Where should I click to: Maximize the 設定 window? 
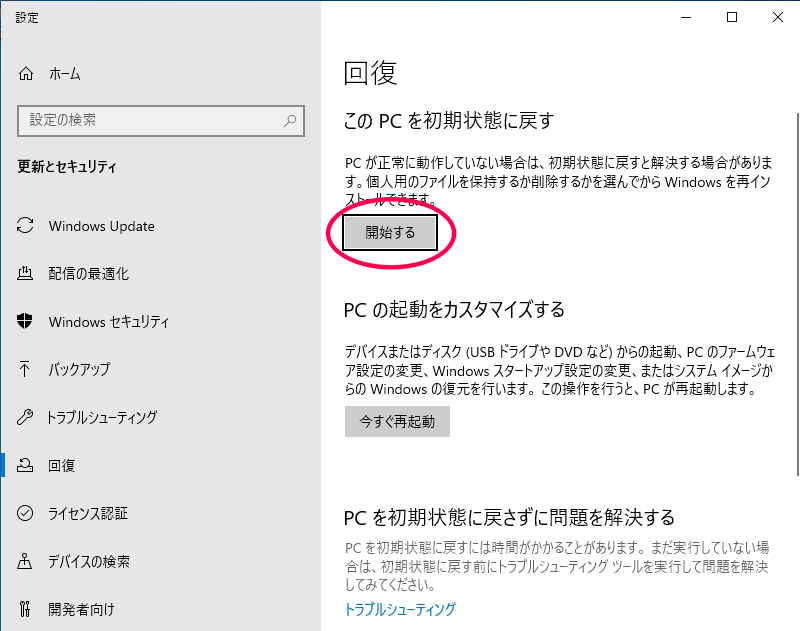click(x=732, y=17)
